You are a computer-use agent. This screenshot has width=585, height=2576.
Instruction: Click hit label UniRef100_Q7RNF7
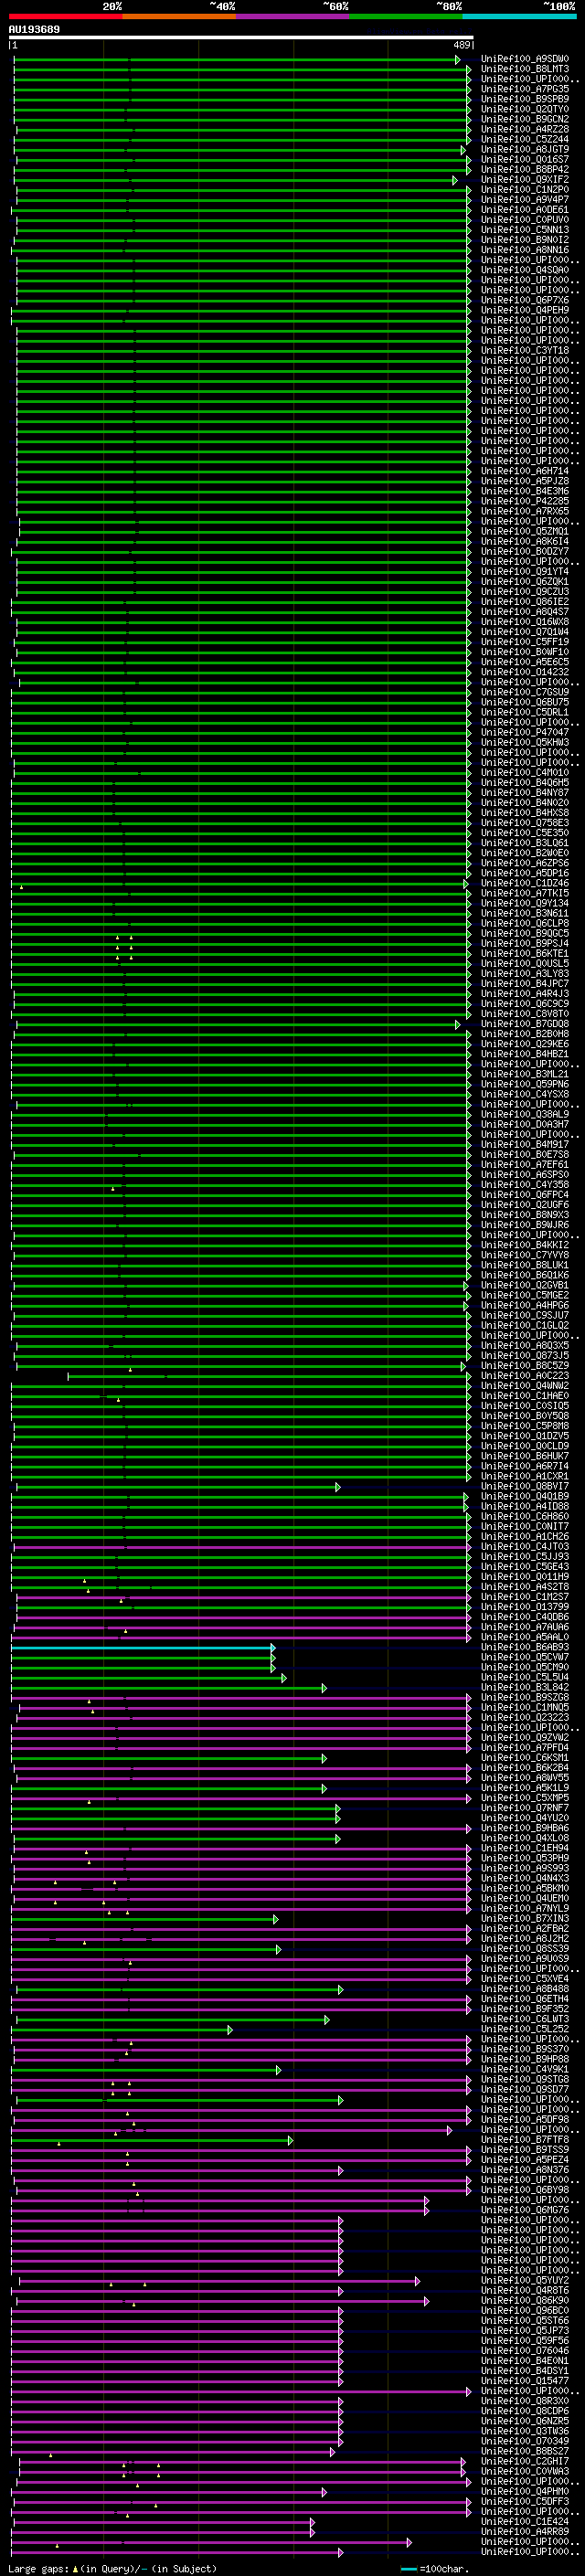point(525,1808)
